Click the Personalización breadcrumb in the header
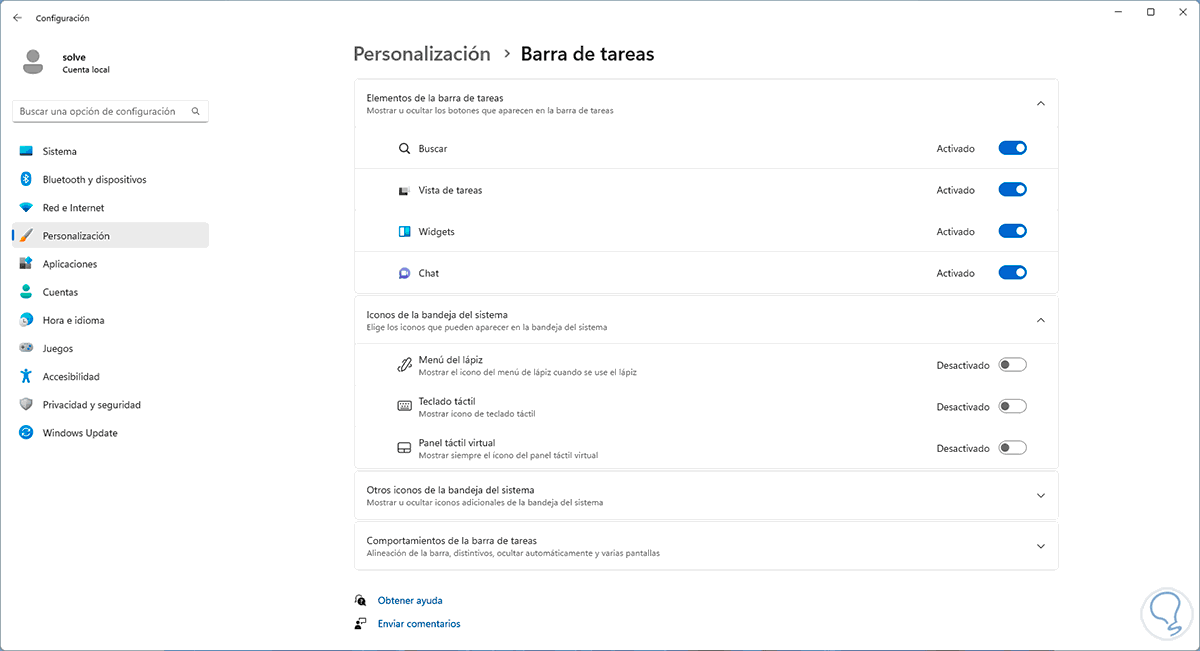Image resolution: width=1200 pixels, height=651 pixels. [x=422, y=54]
